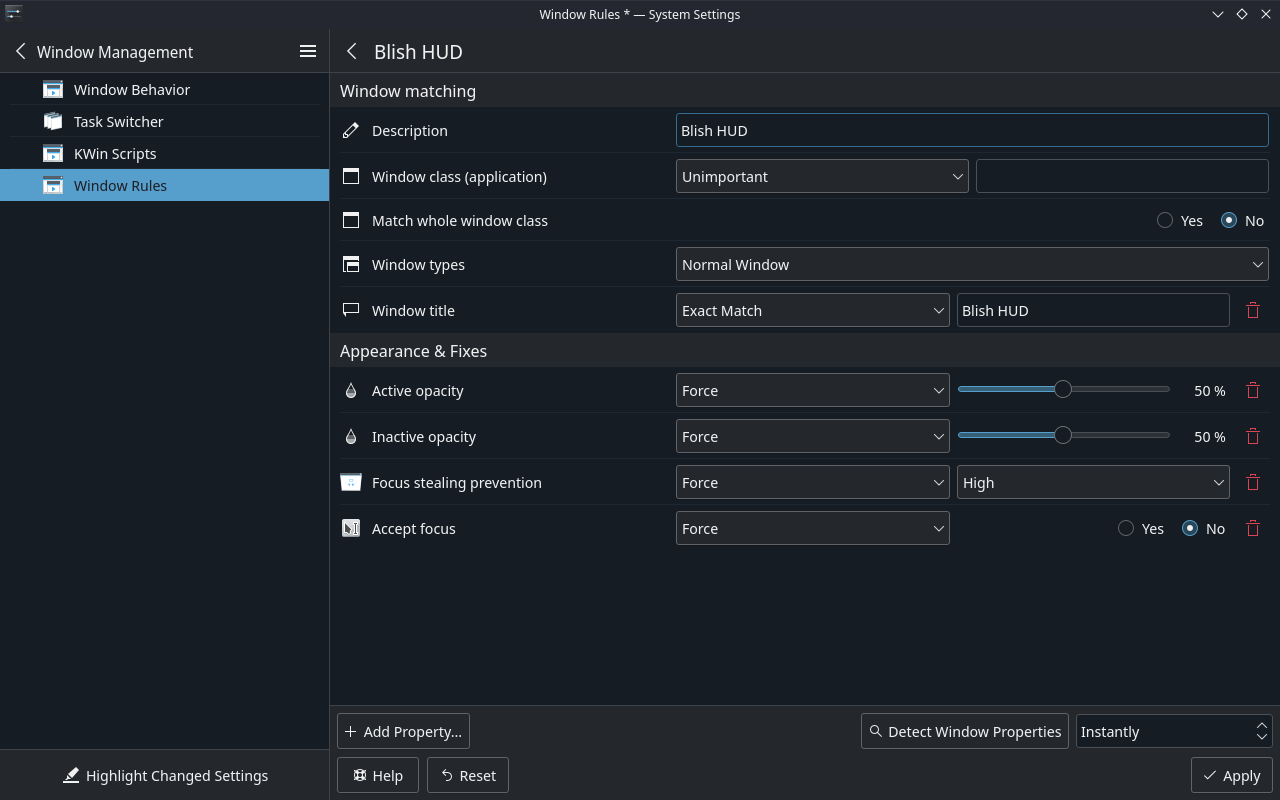The image size is (1280, 800).
Task: Click the KWin Scripts icon
Action: tap(53, 153)
